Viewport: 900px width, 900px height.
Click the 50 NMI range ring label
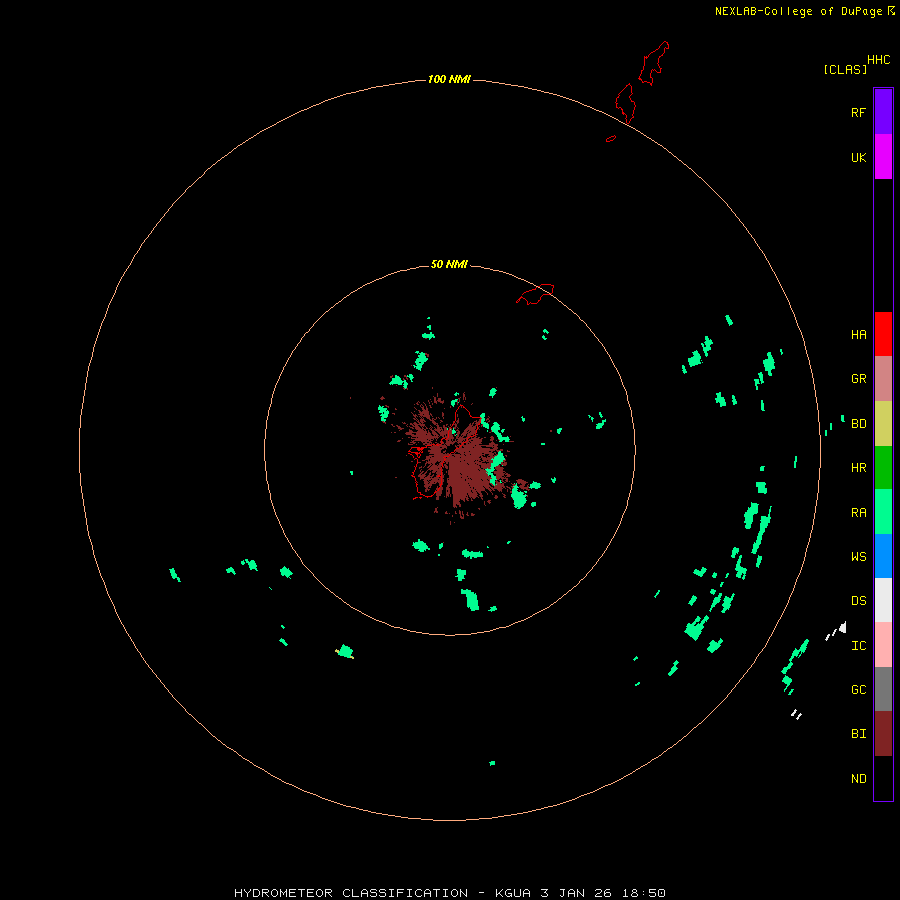click(449, 264)
